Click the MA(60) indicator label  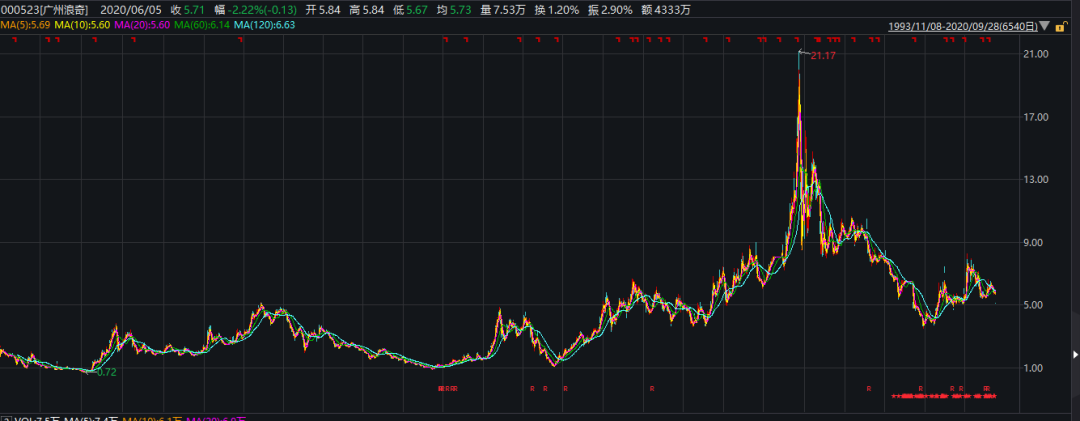[204, 25]
